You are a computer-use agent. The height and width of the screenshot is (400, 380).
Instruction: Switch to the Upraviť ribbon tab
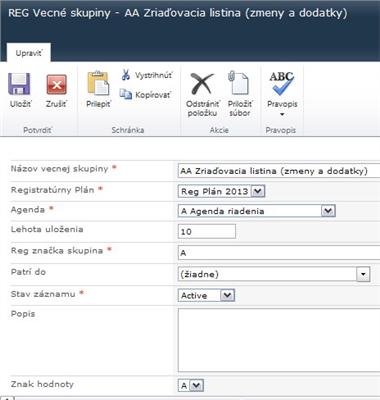(29, 53)
